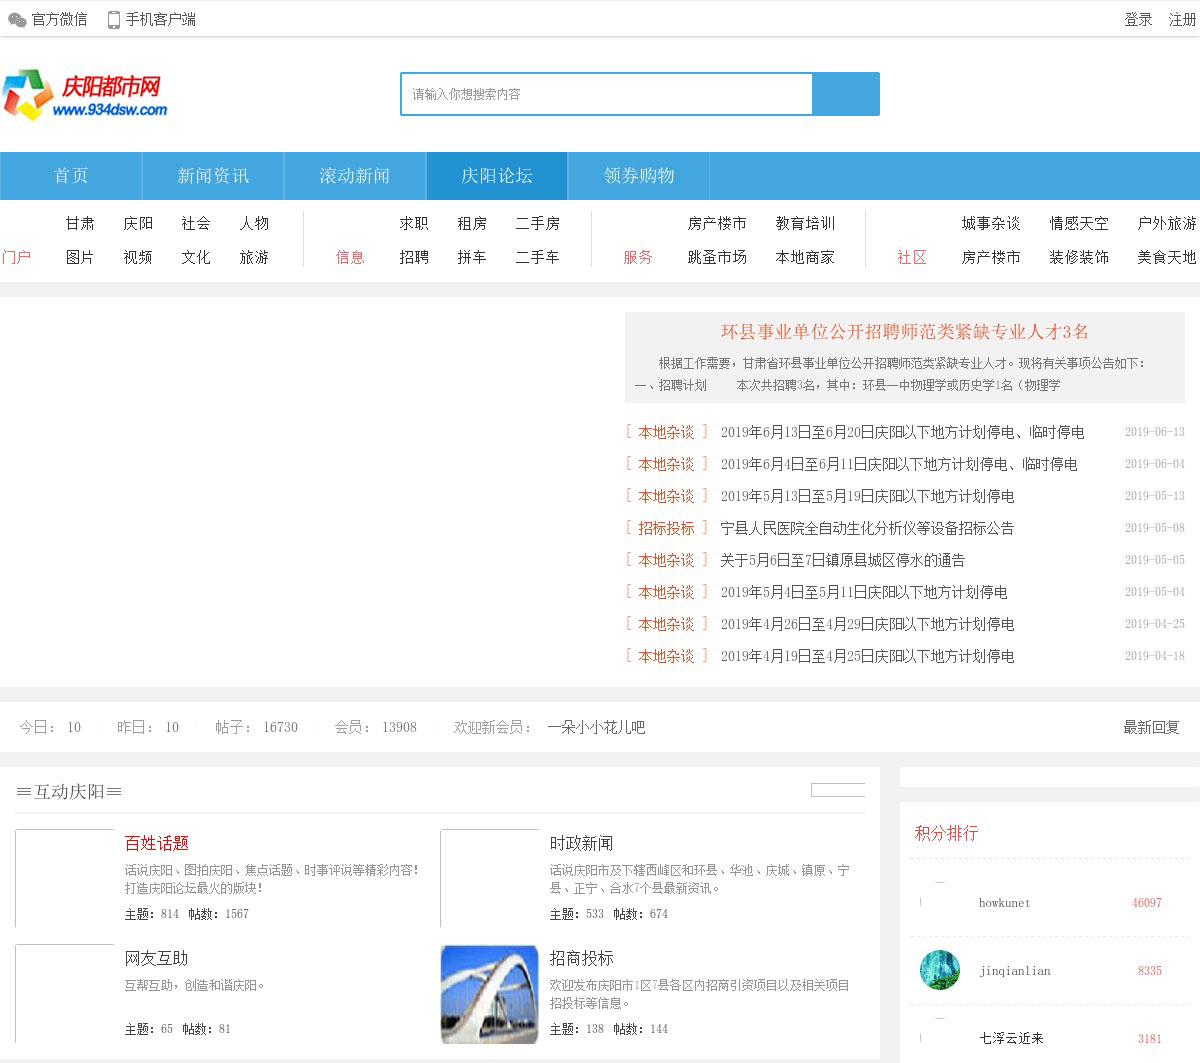Click the search input field
The height and width of the screenshot is (1063, 1200).
coord(606,94)
